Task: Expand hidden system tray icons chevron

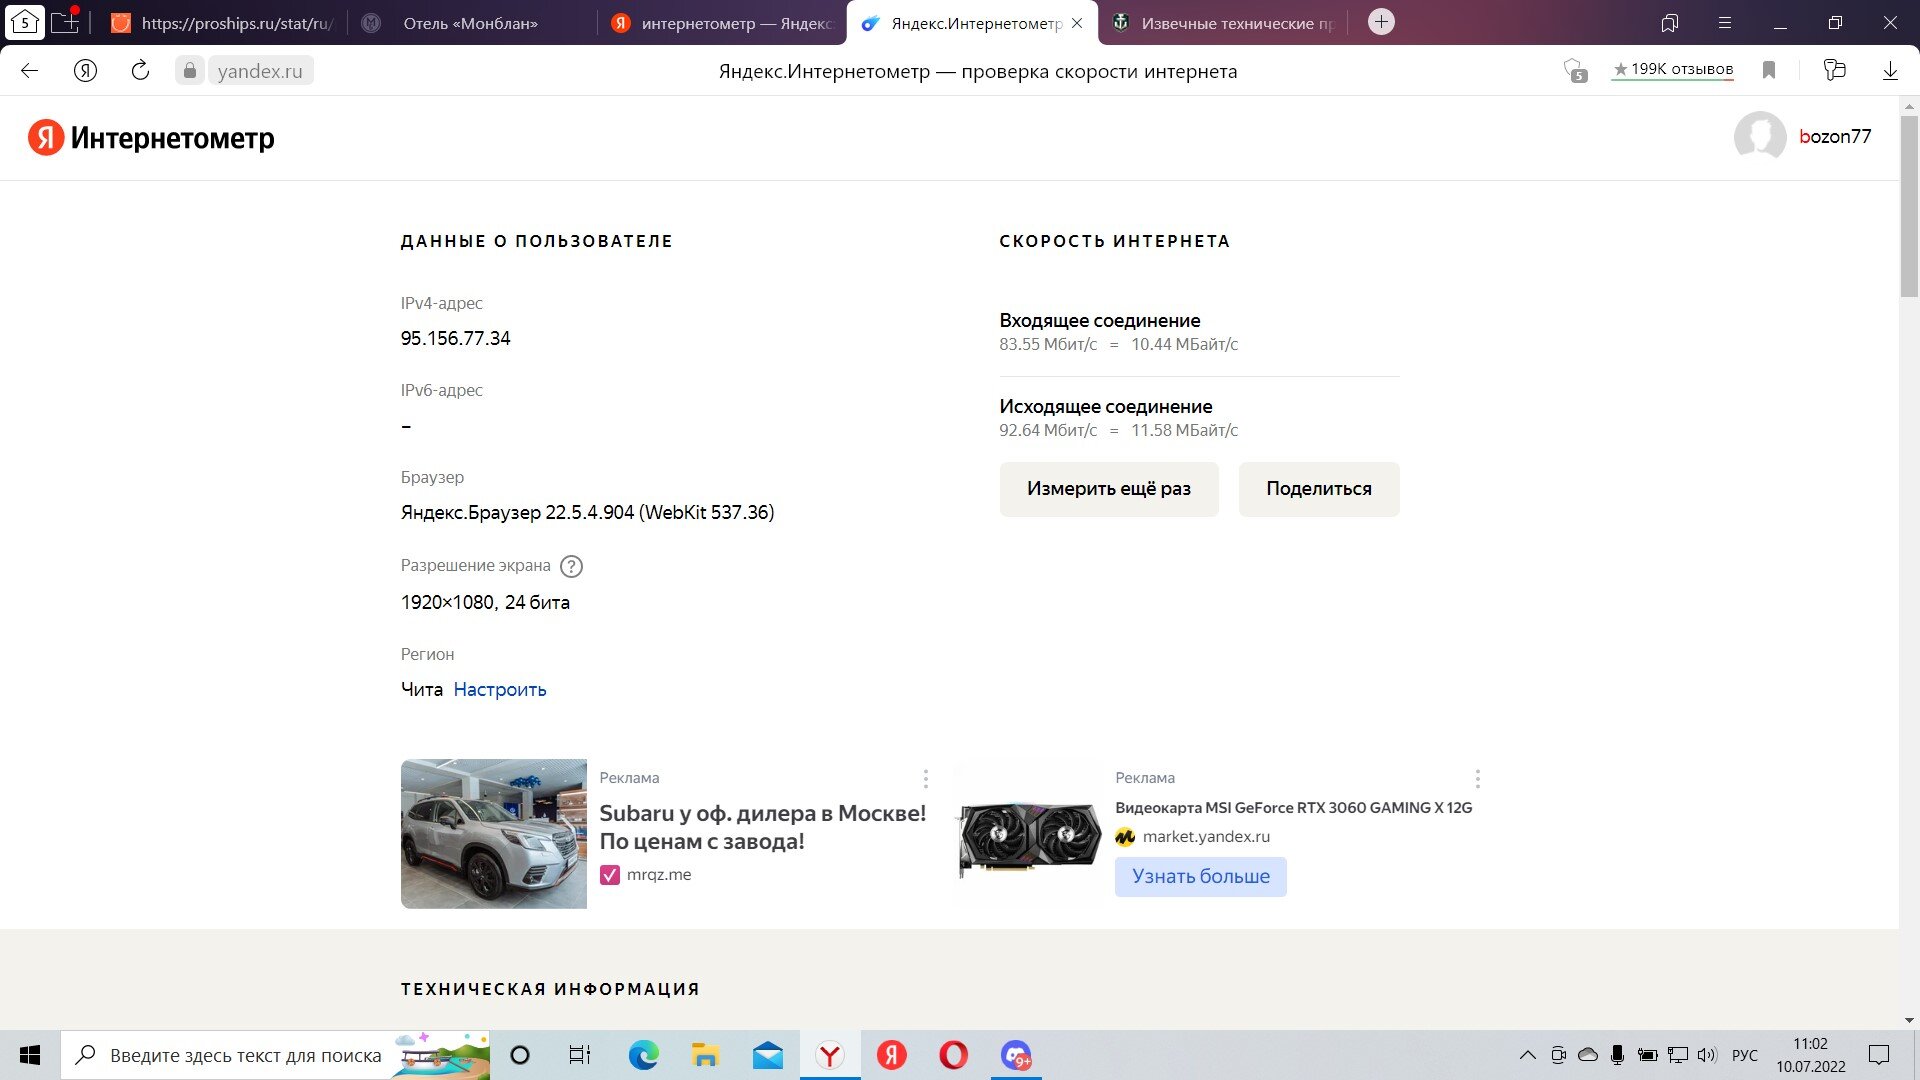Action: [x=1527, y=1055]
